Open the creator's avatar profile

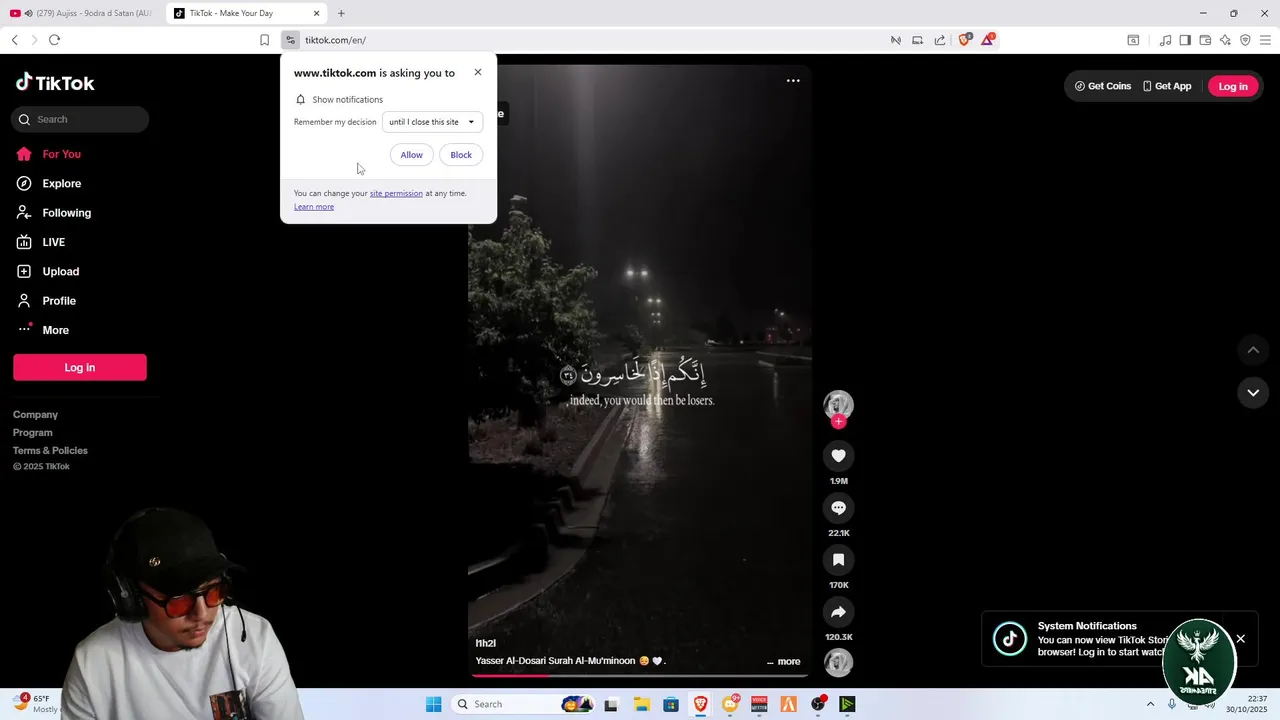tap(838, 404)
